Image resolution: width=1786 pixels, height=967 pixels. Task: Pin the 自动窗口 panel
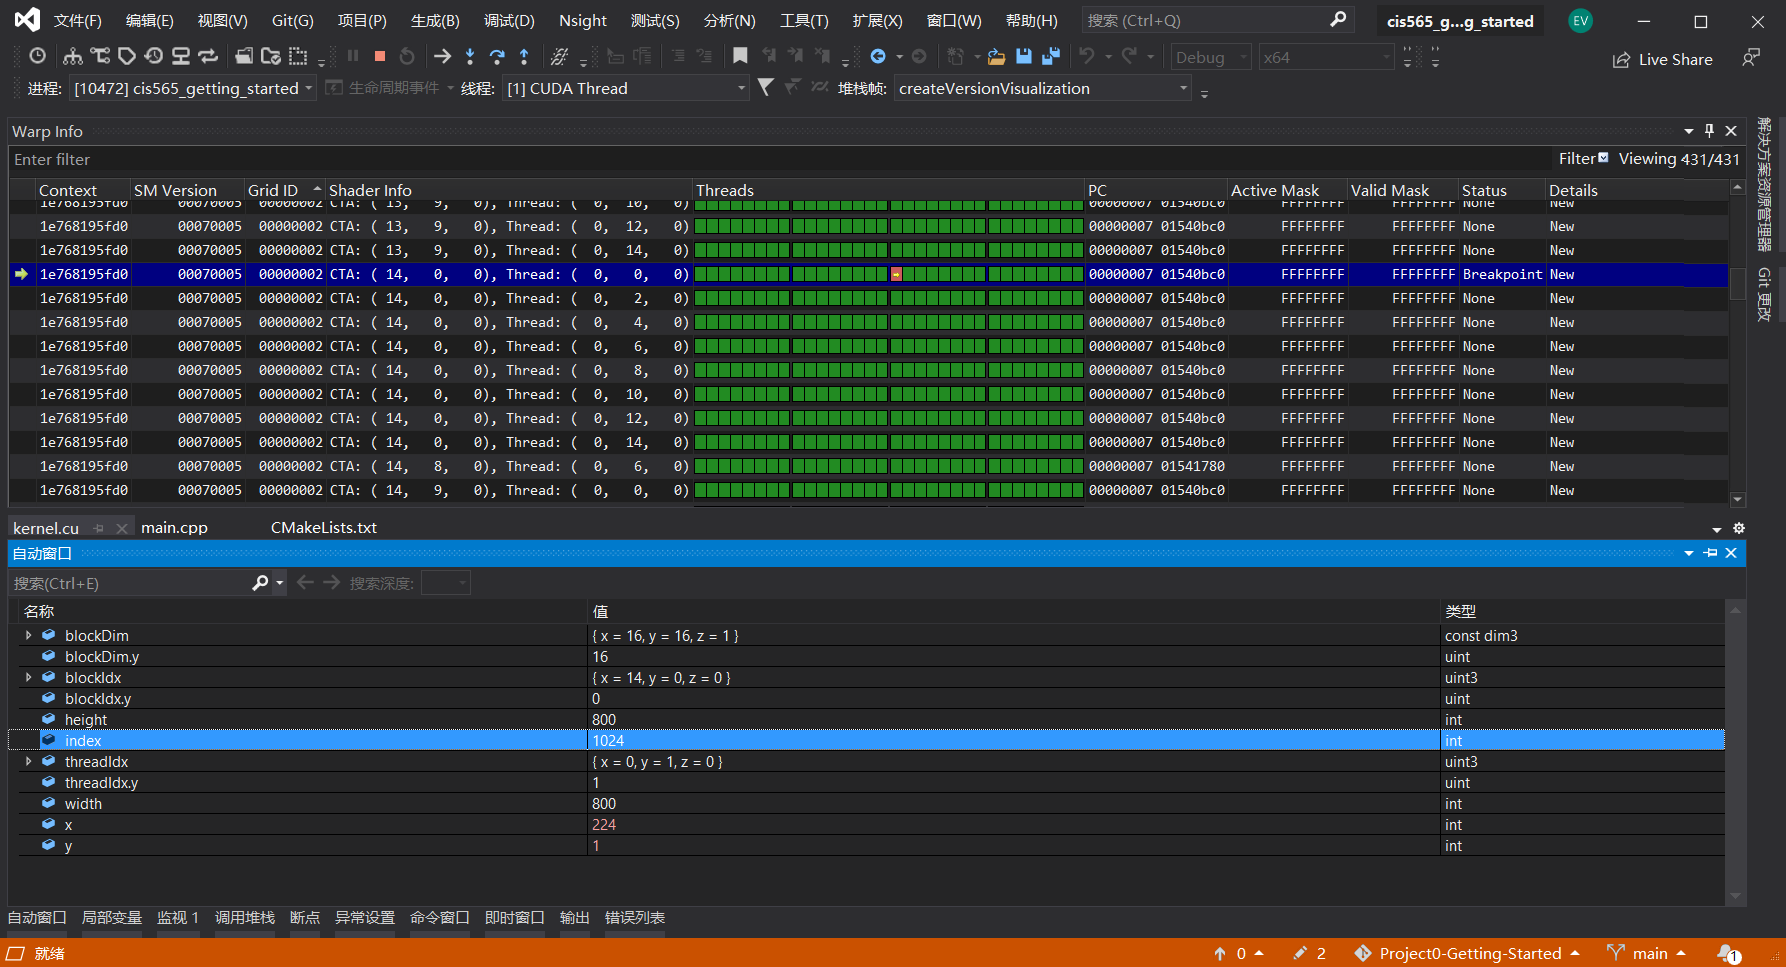(1711, 553)
